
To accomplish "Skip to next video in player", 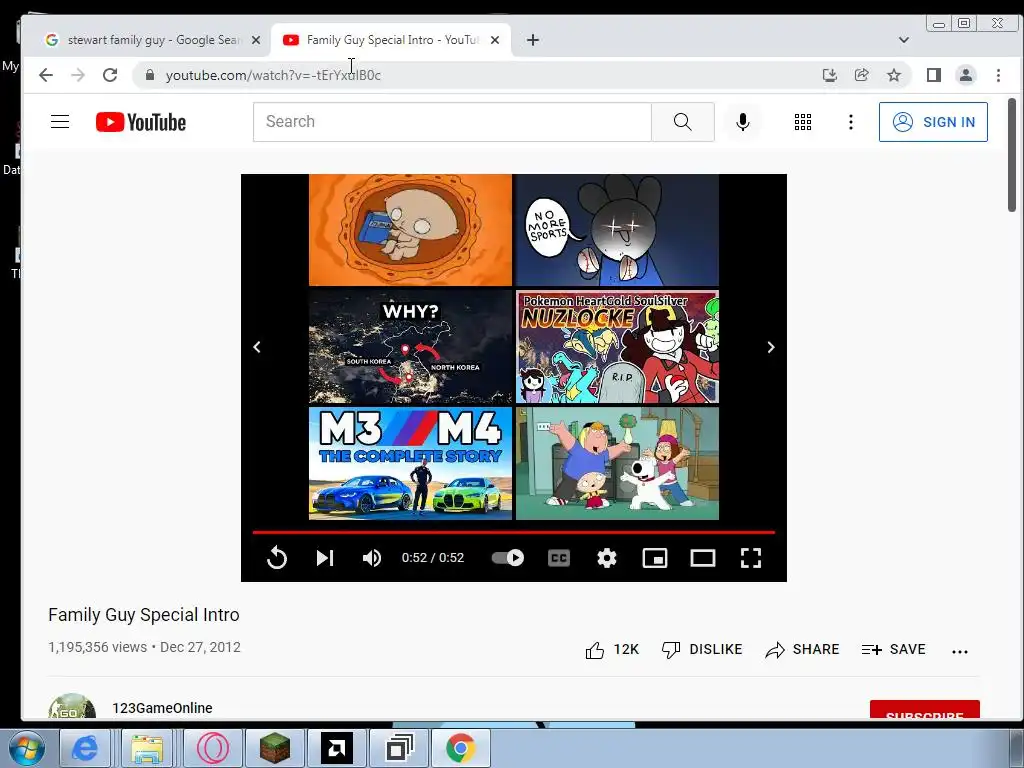I will (325, 558).
